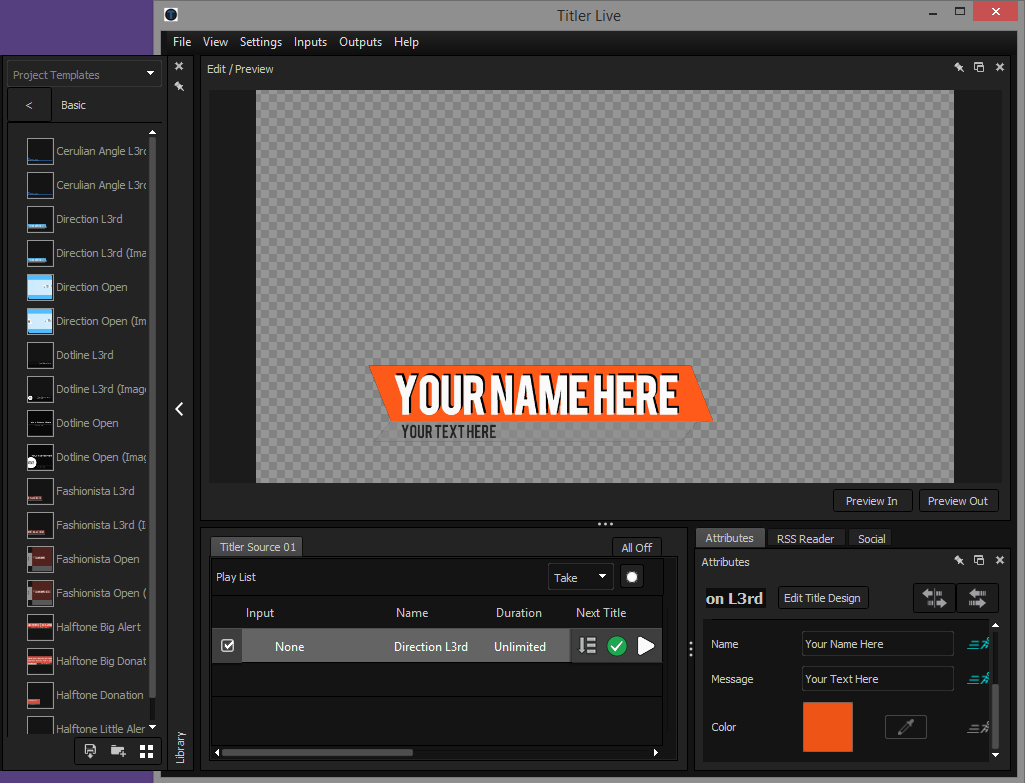Click the add folder icon in Library
1025x783 pixels.
click(118, 751)
